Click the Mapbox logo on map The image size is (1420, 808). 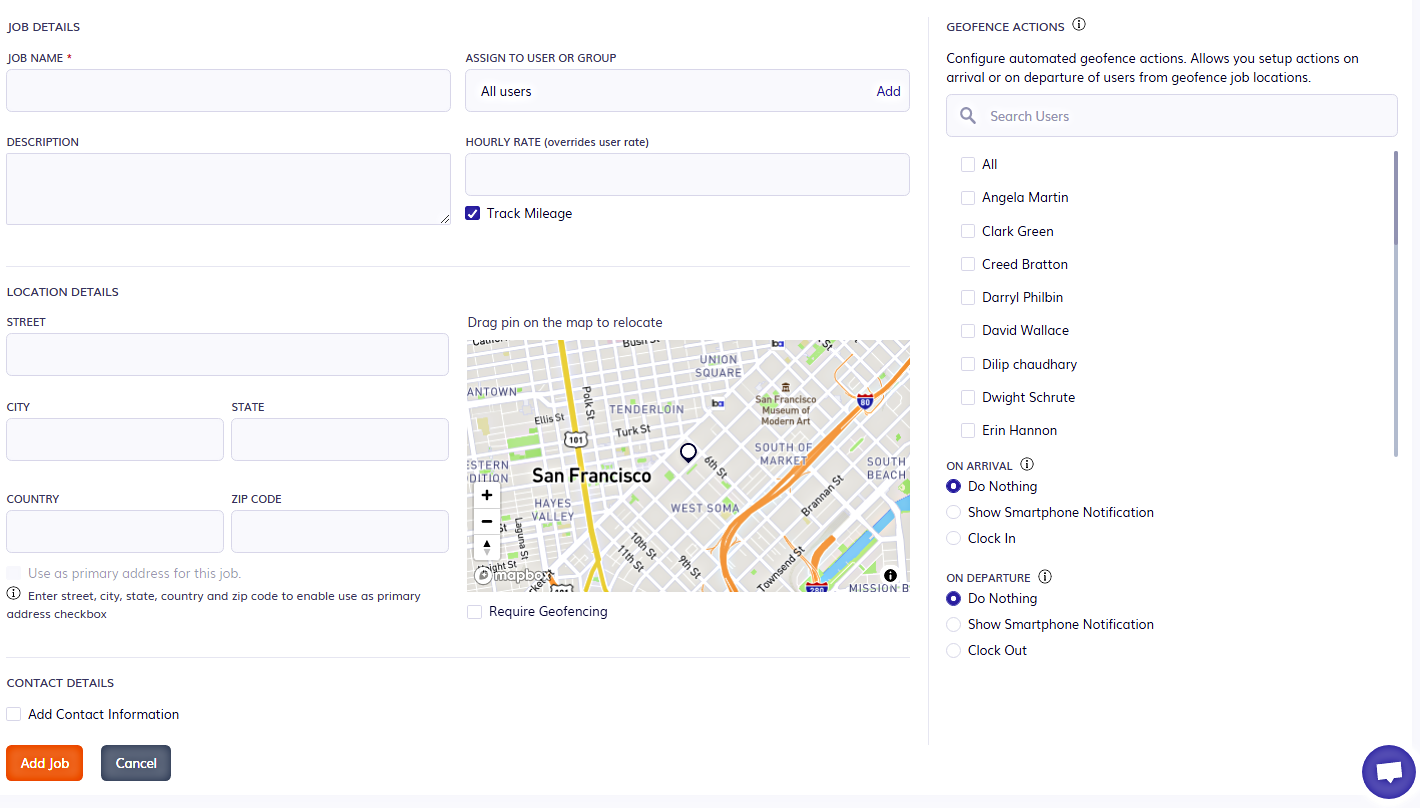point(511,576)
